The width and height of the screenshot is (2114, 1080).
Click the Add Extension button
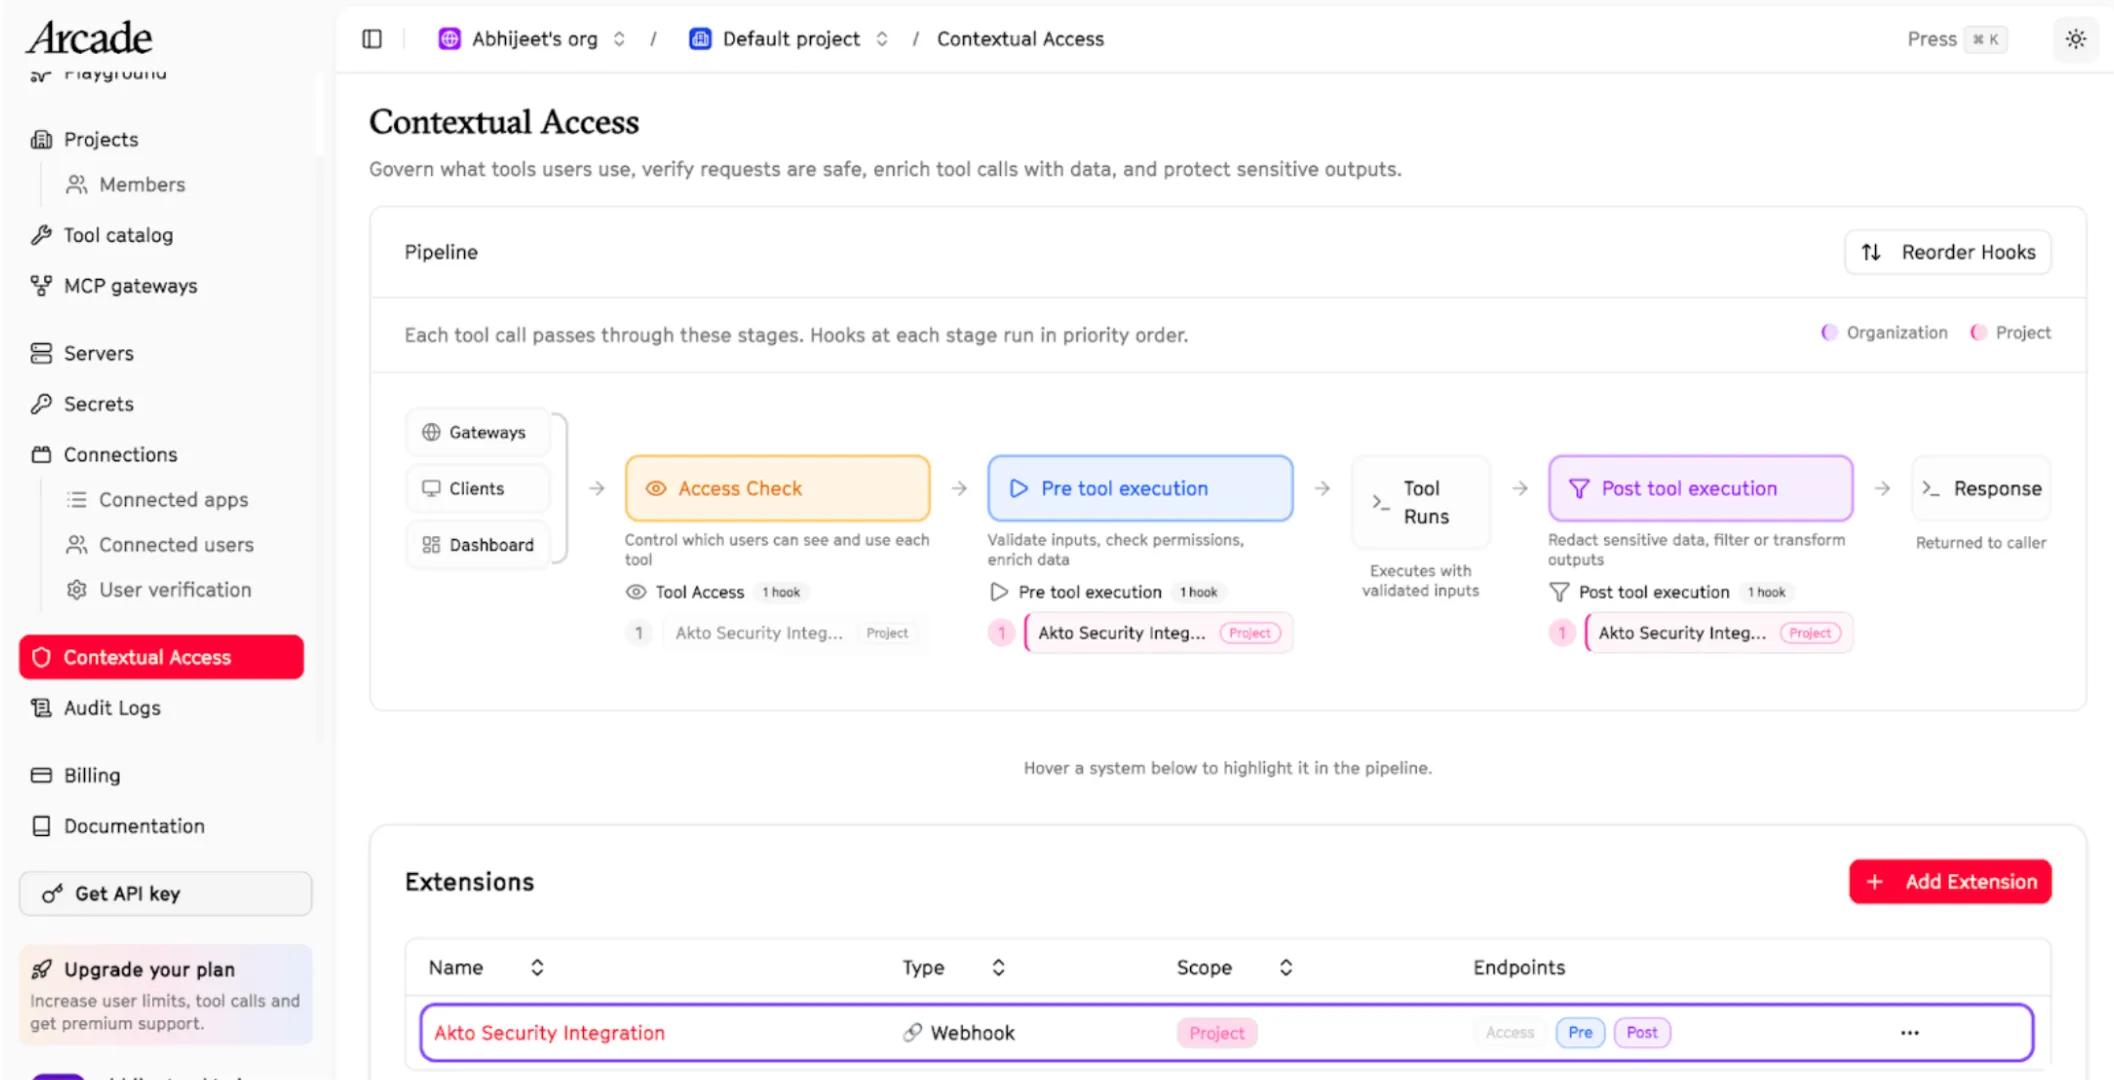(1949, 881)
